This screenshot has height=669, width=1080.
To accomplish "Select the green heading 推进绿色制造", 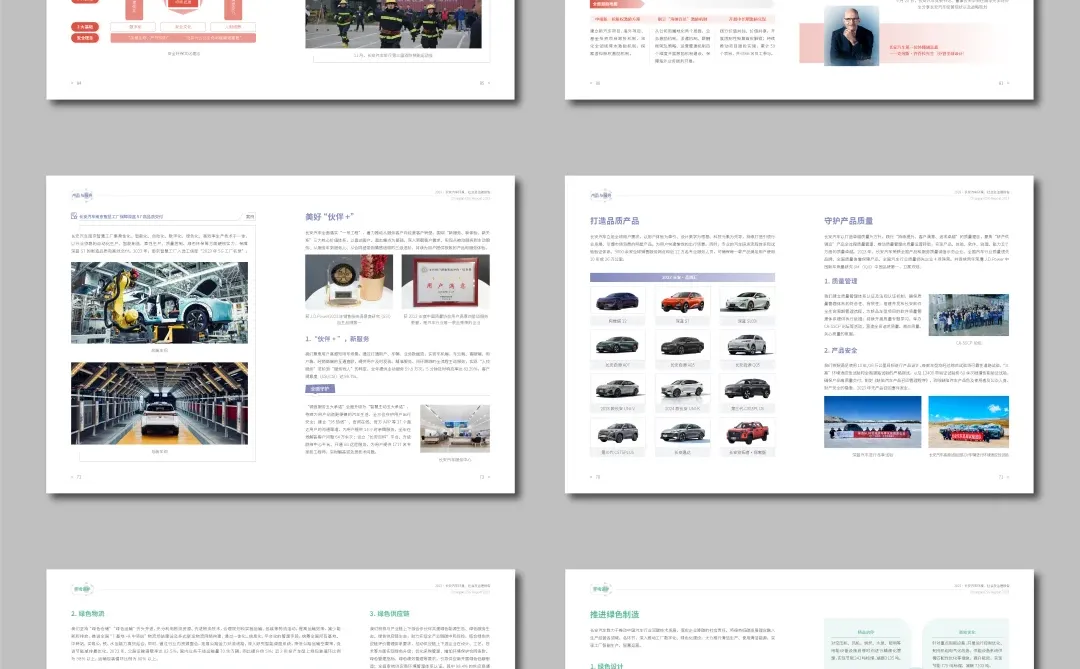I will pyautogui.click(x=614, y=614).
